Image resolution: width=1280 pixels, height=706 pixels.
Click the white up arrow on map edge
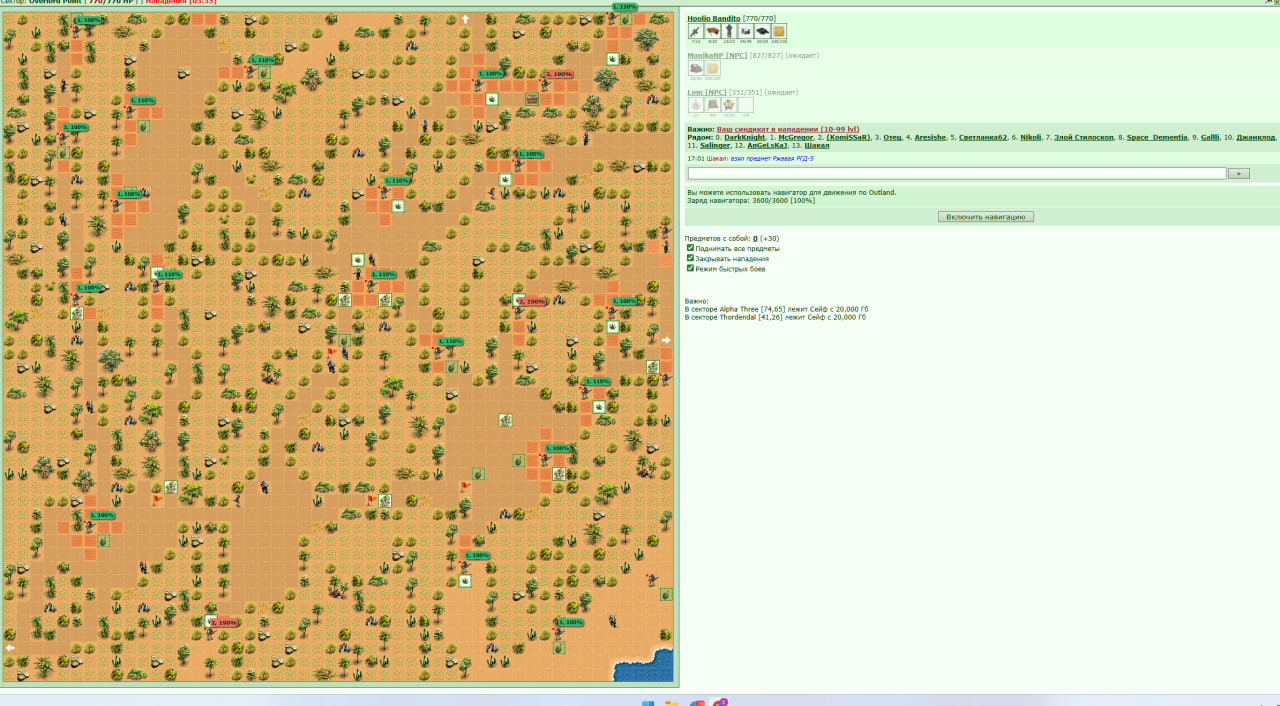coord(465,19)
